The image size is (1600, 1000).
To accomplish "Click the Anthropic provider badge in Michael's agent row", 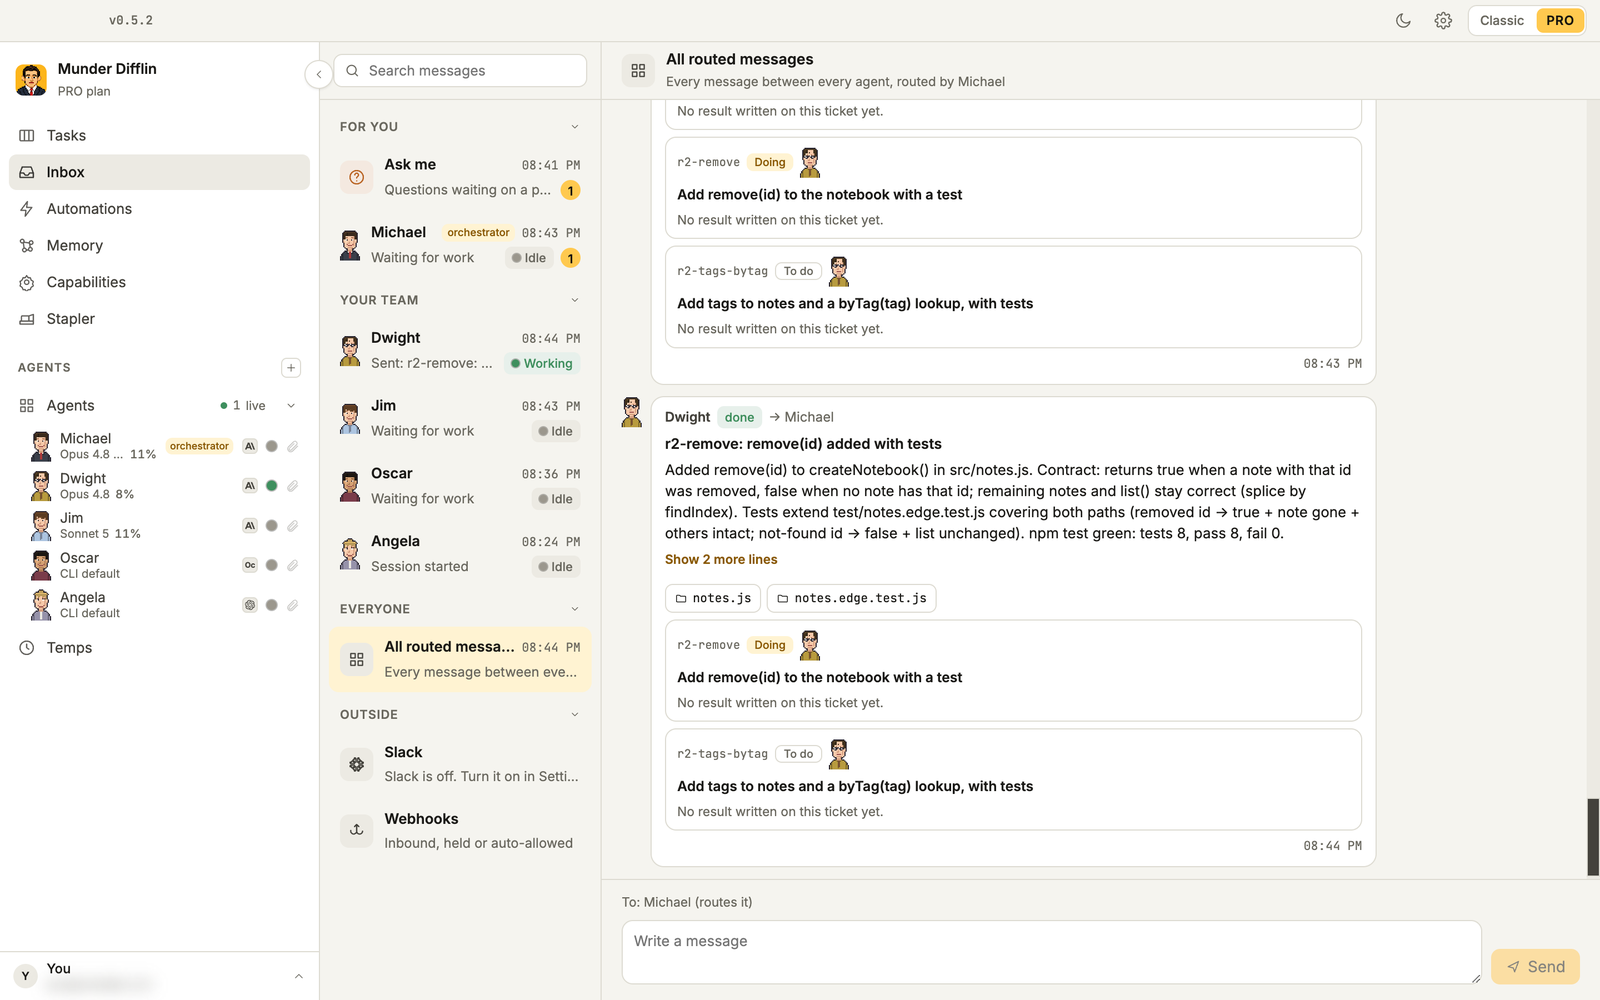I will (250, 446).
